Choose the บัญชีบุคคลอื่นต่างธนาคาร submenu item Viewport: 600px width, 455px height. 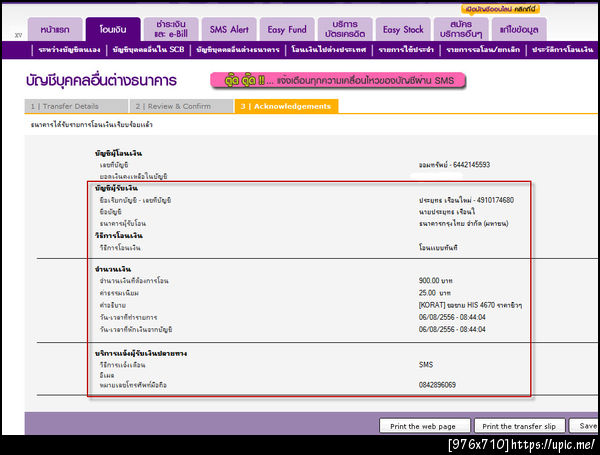click(238, 50)
